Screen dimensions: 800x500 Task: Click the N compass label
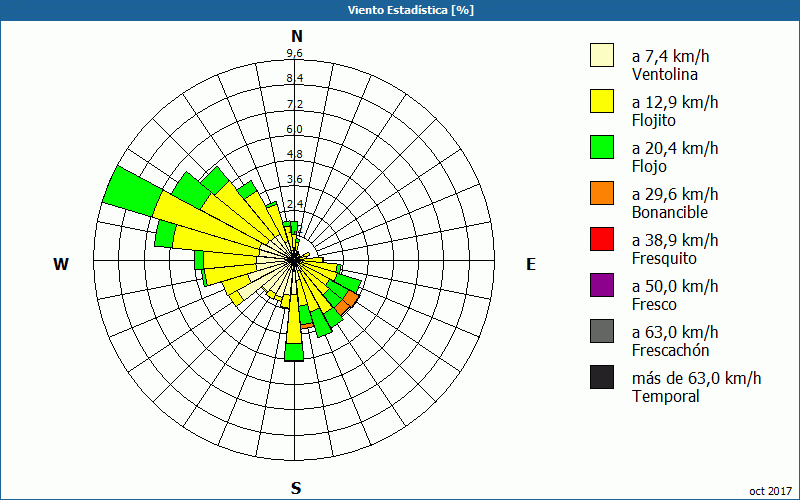(x=296, y=36)
